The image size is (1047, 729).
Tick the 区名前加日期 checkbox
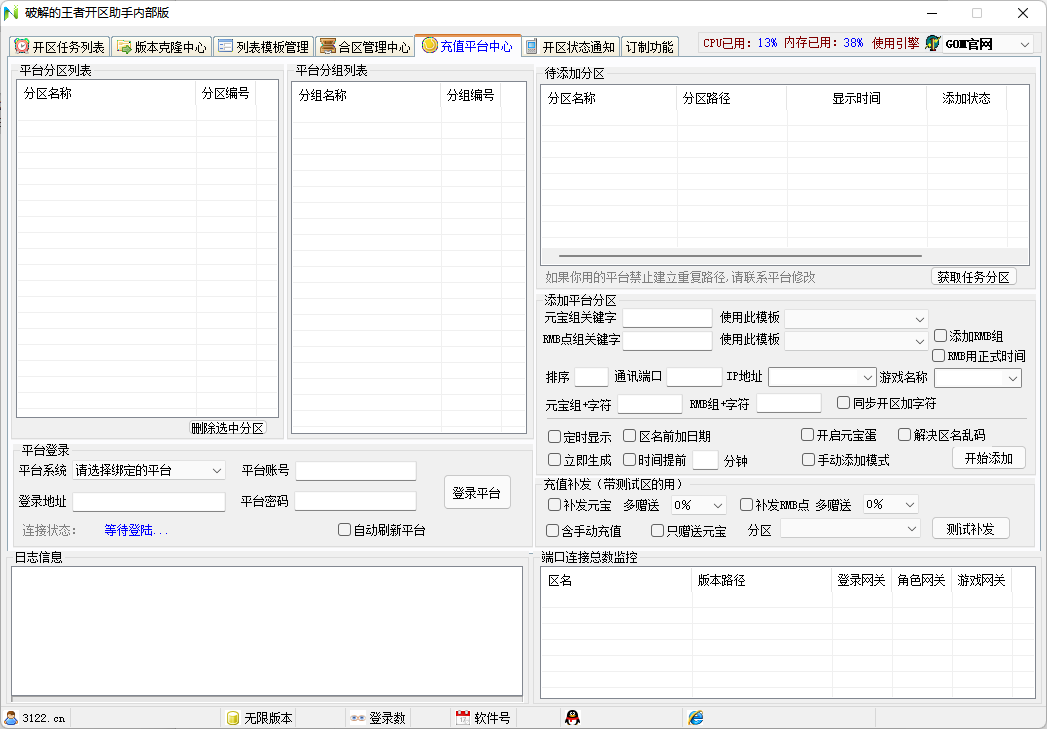pos(630,436)
